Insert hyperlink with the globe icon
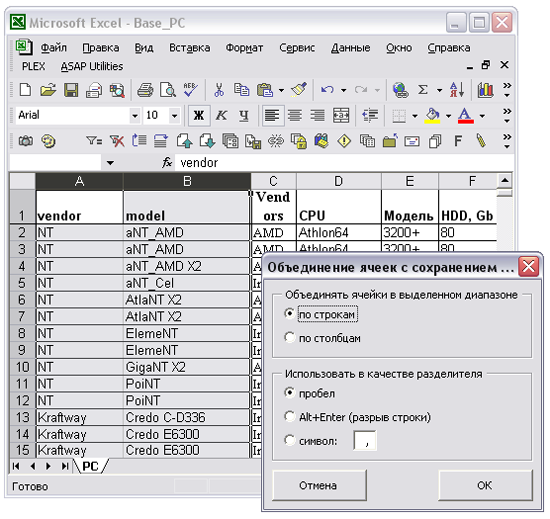This screenshot has width=550, height=519. click(x=400, y=90)
